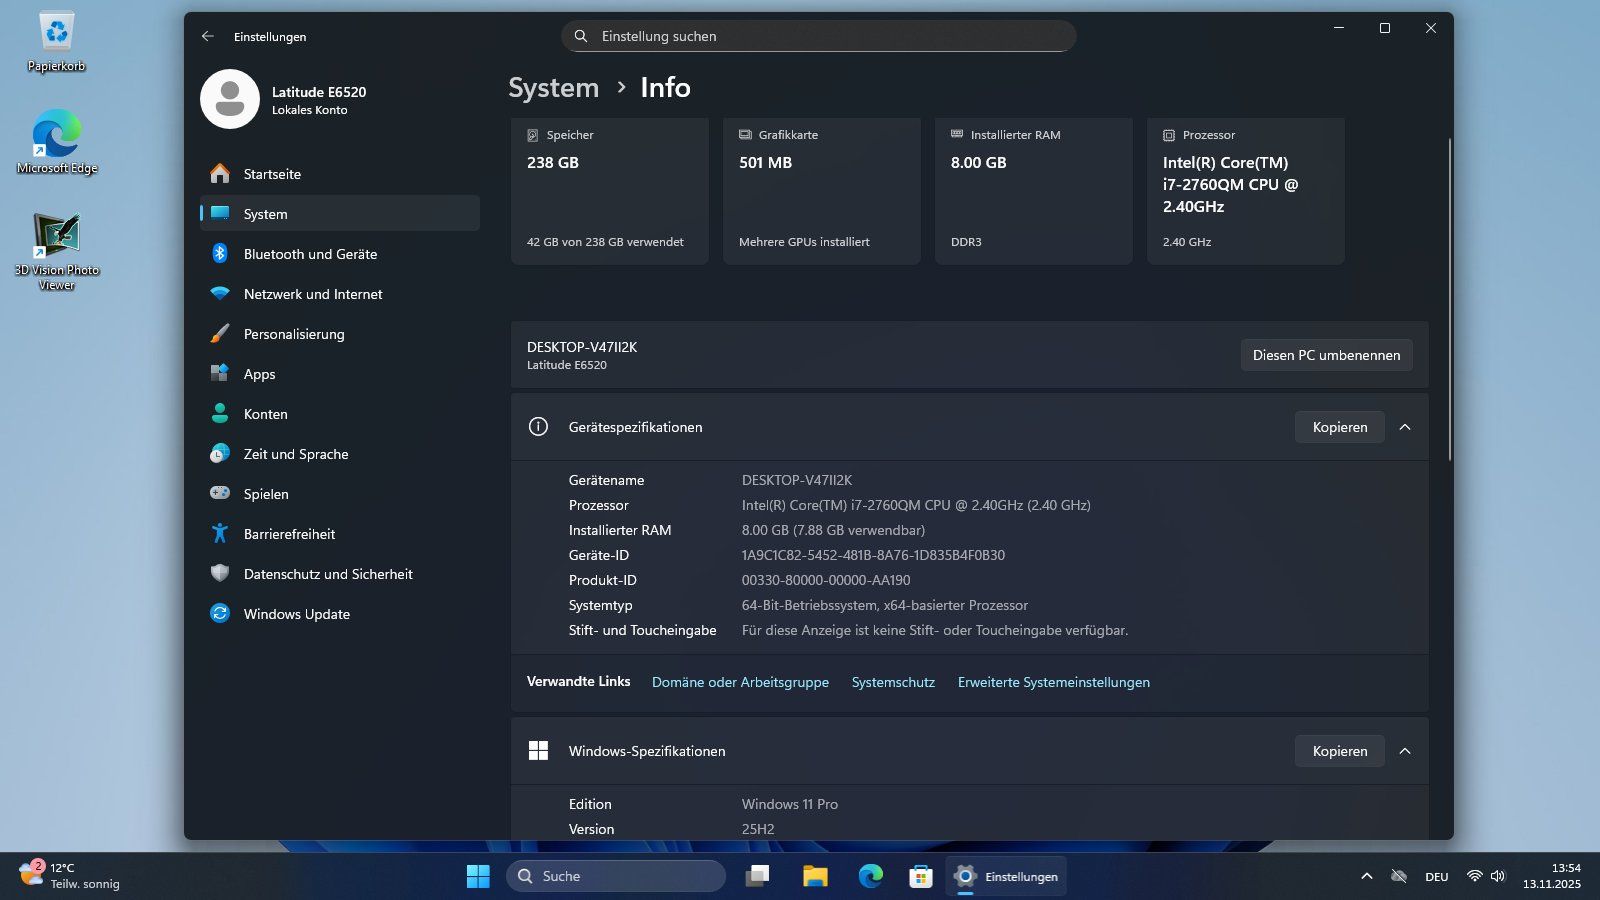Screen dimensions: 1600x900
Task: Click the back arrow in Einstellungen
Action: click(208, 36)
